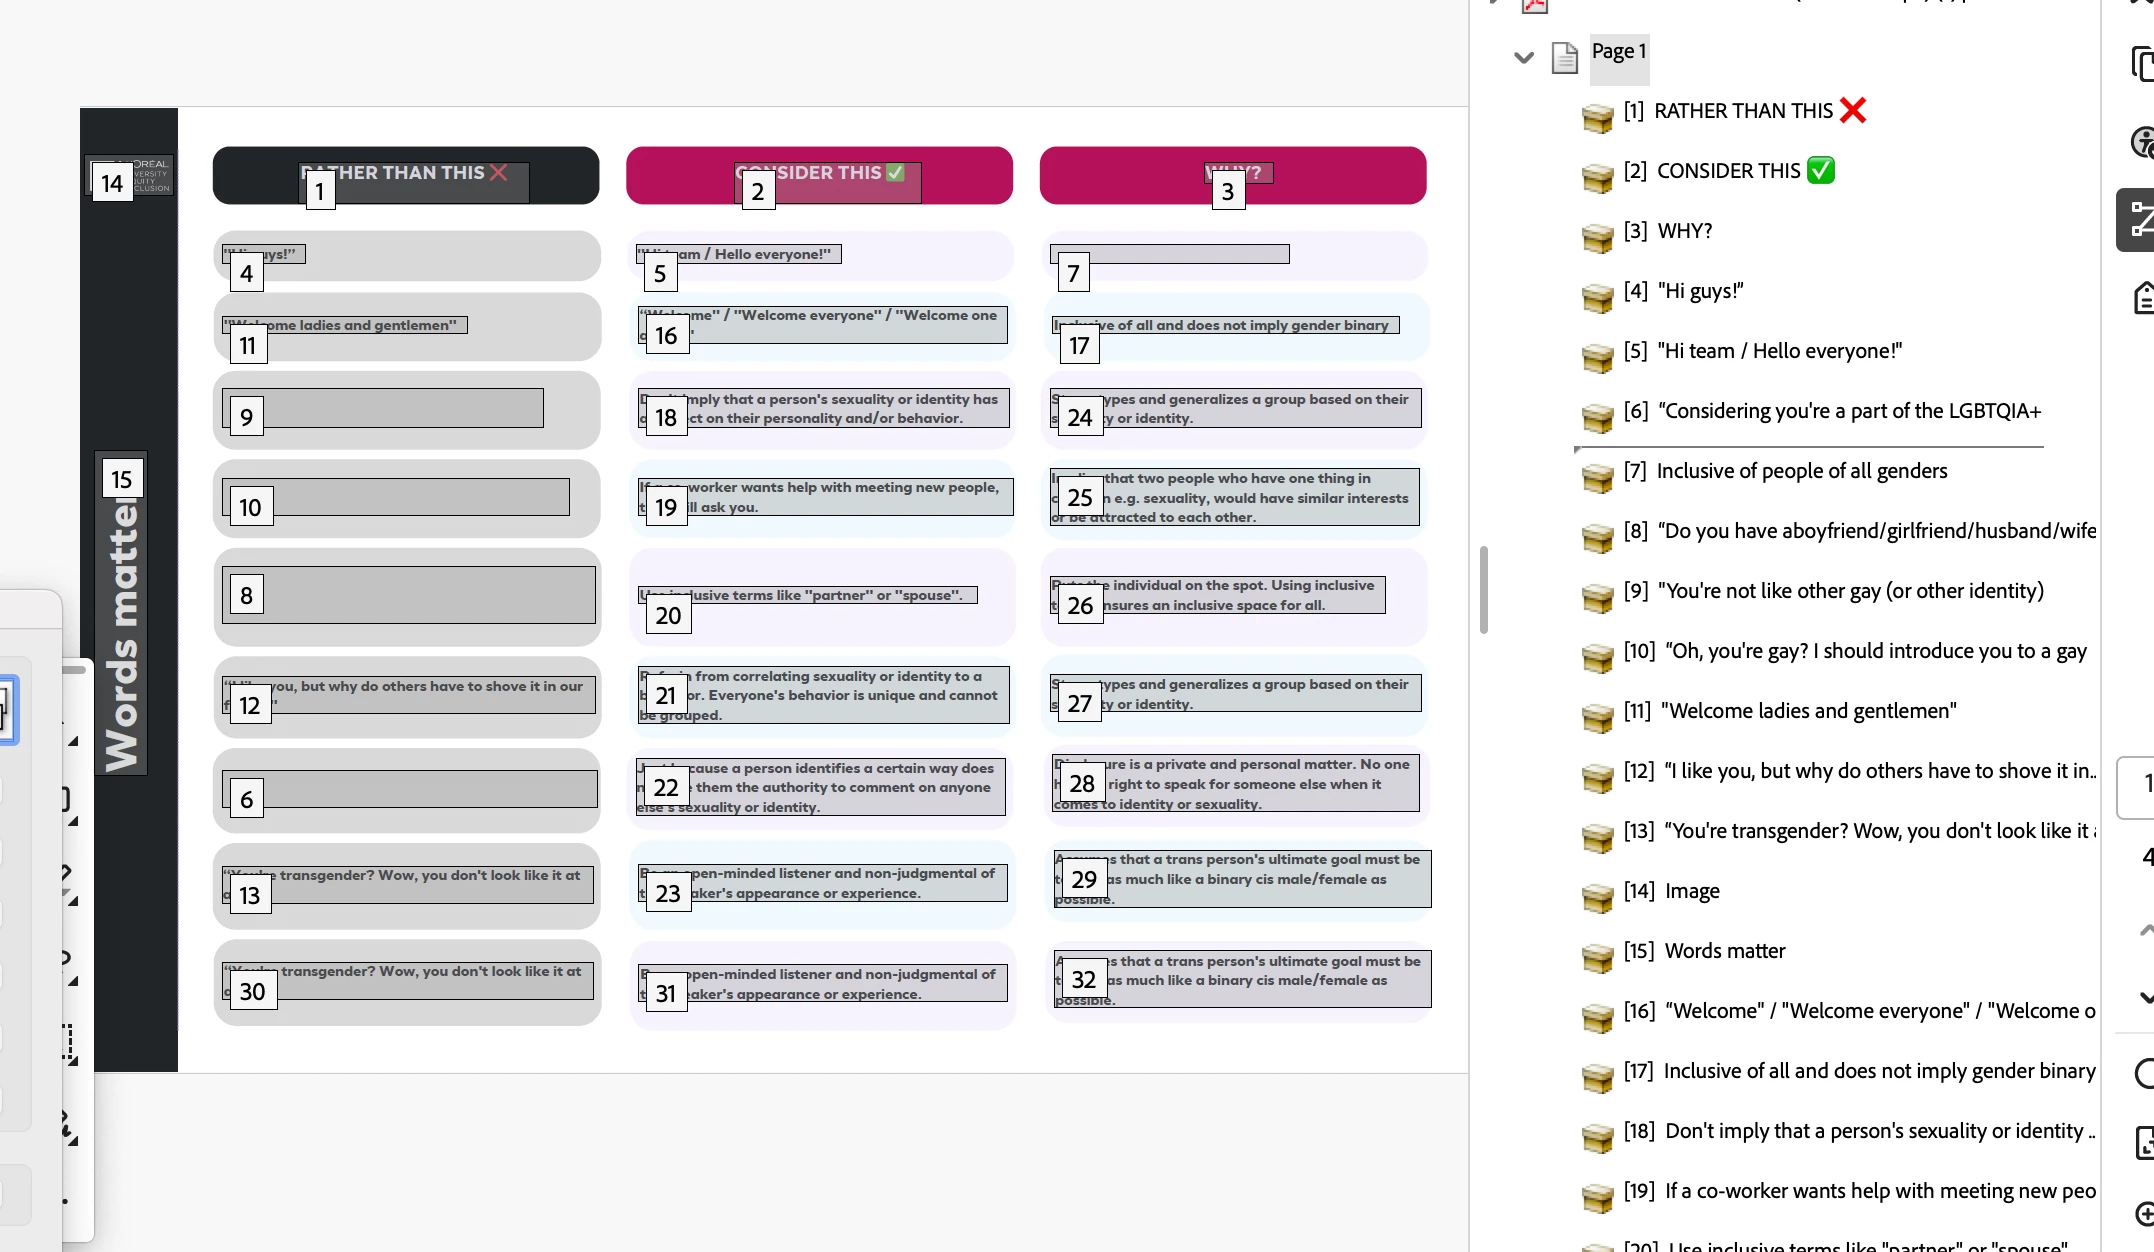Image resolution: width=2154 pixels, height=1252 pixels.
Task: Select [11] "Welcome ladies and gentlemen" entry
Action: 1807,711
